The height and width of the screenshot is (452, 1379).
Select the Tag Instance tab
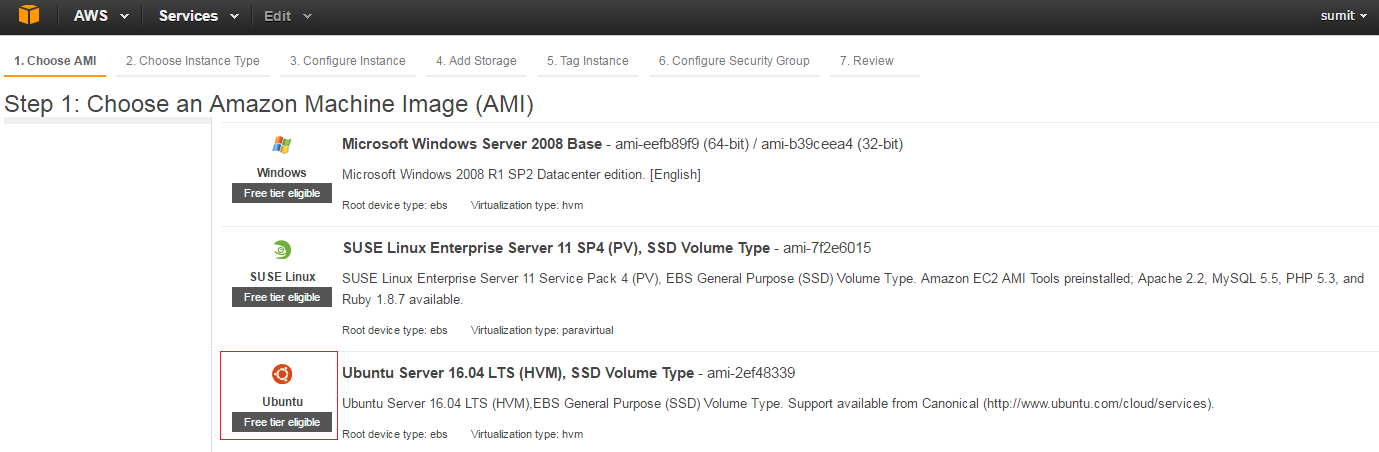(588, 61)
